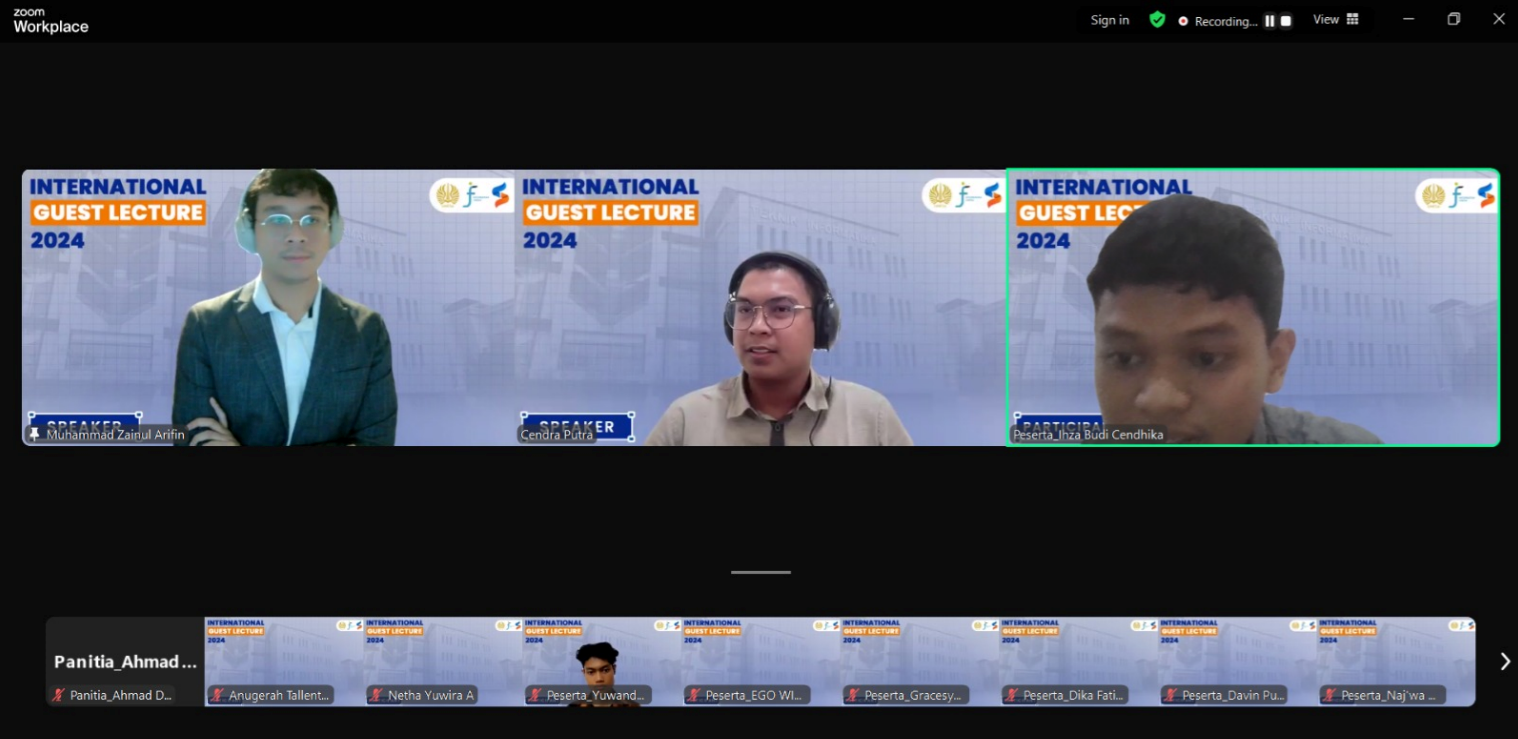This screenshot has width=1518, height=739.
Task: Select Ihza Budi Cendhika's active speaker video
Action: pyautogui.click(x=1252, y=307)
